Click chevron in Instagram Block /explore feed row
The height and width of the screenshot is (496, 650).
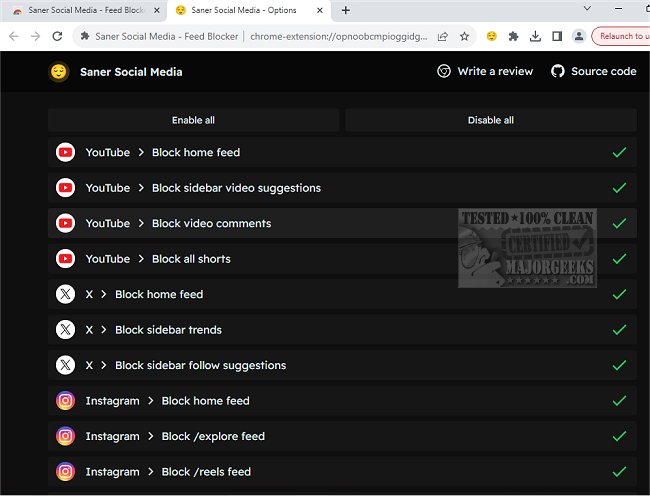point(150,436)
